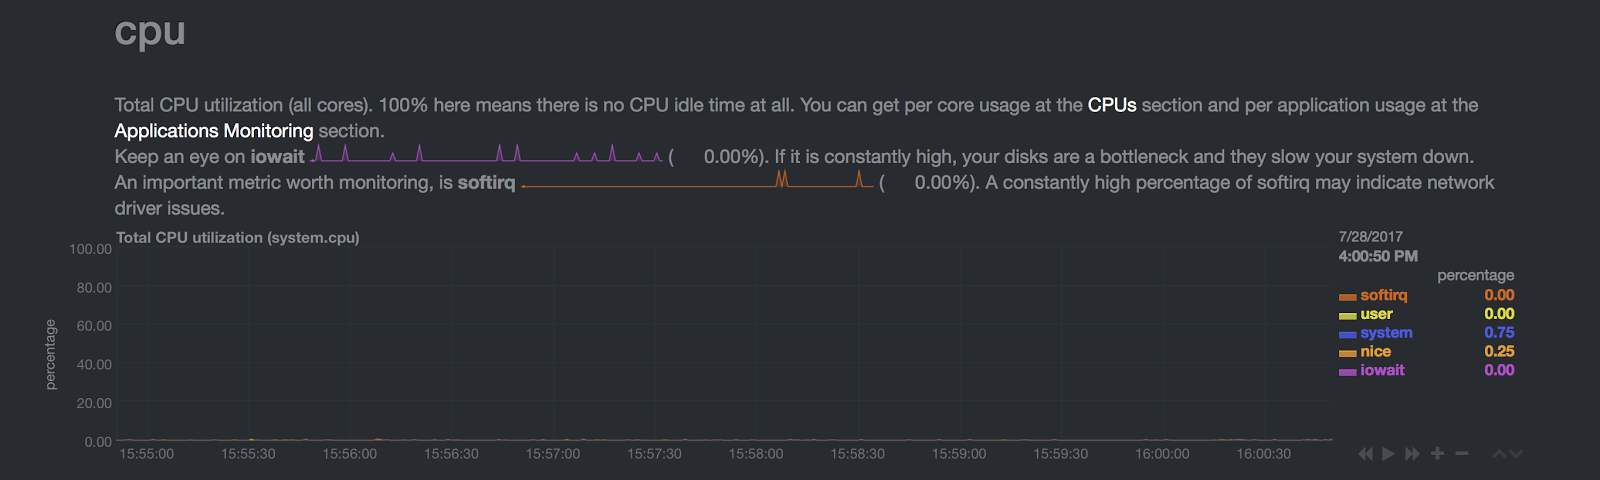Open the CPUs section link
1600x480 pixels.
pos(1112,105)
